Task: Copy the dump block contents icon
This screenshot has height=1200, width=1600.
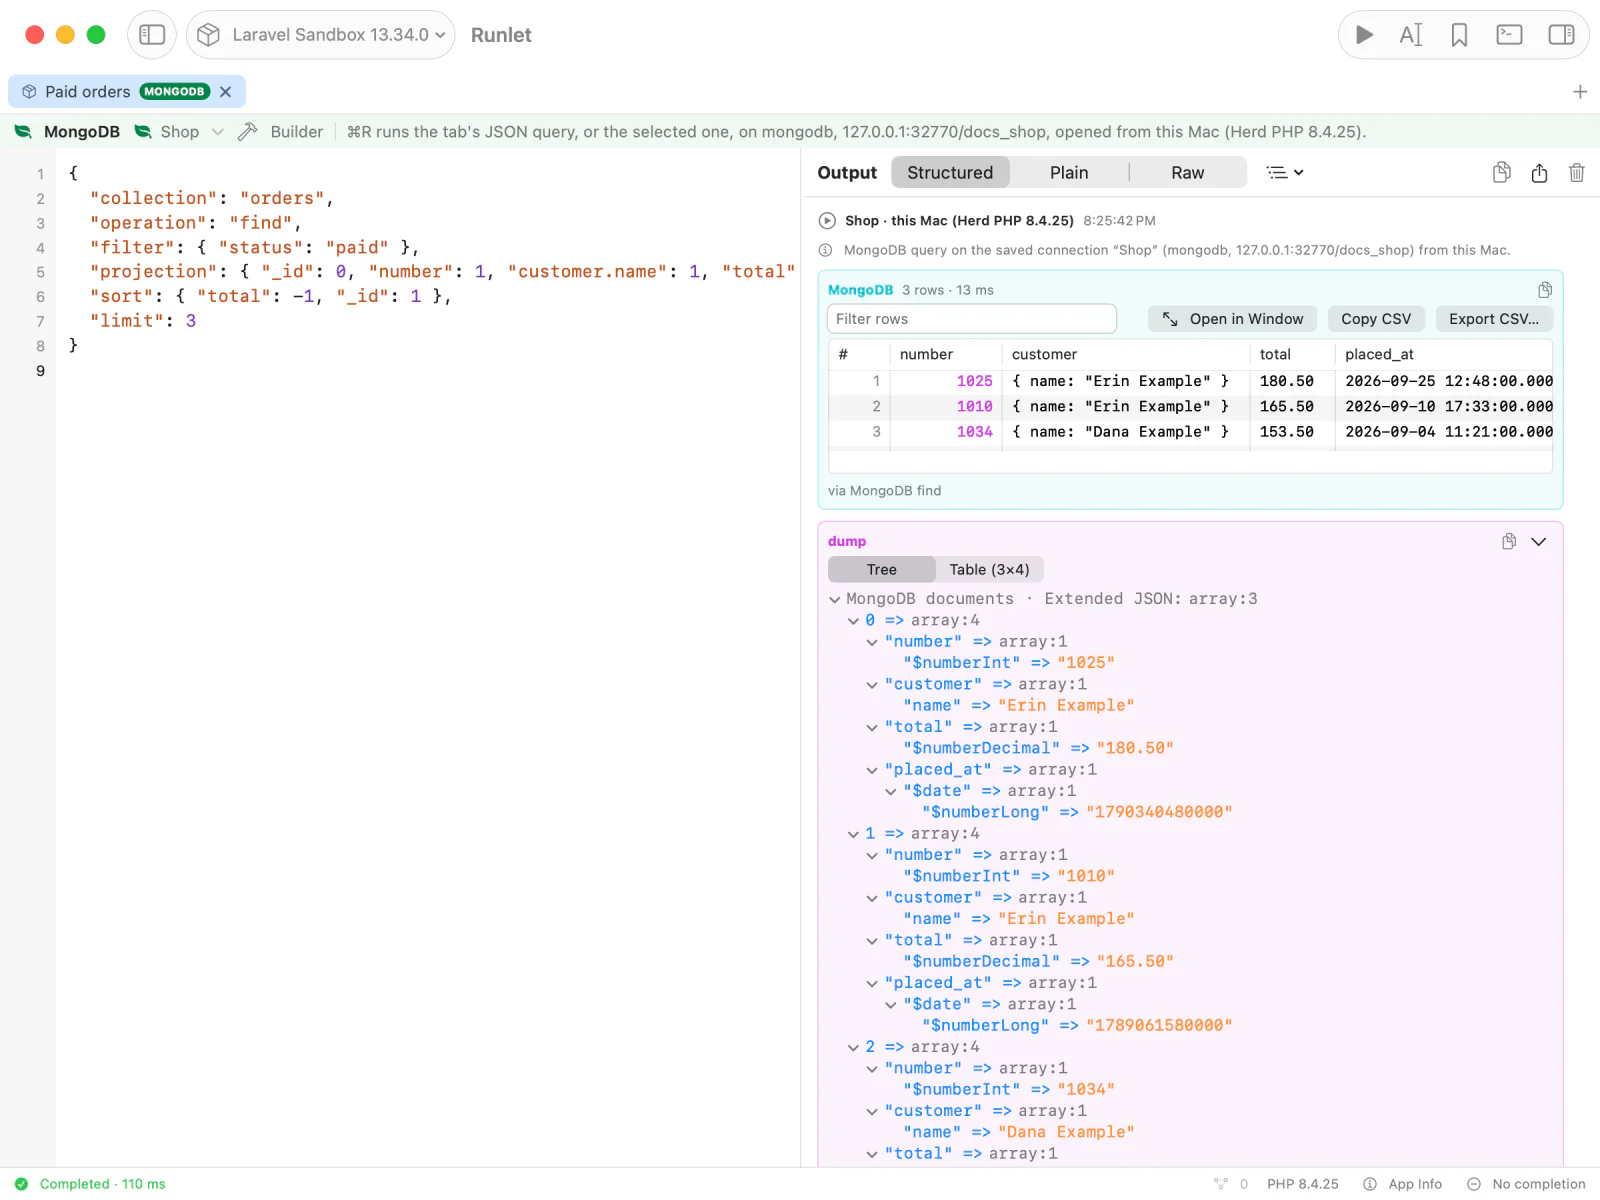Action: 1509,541
